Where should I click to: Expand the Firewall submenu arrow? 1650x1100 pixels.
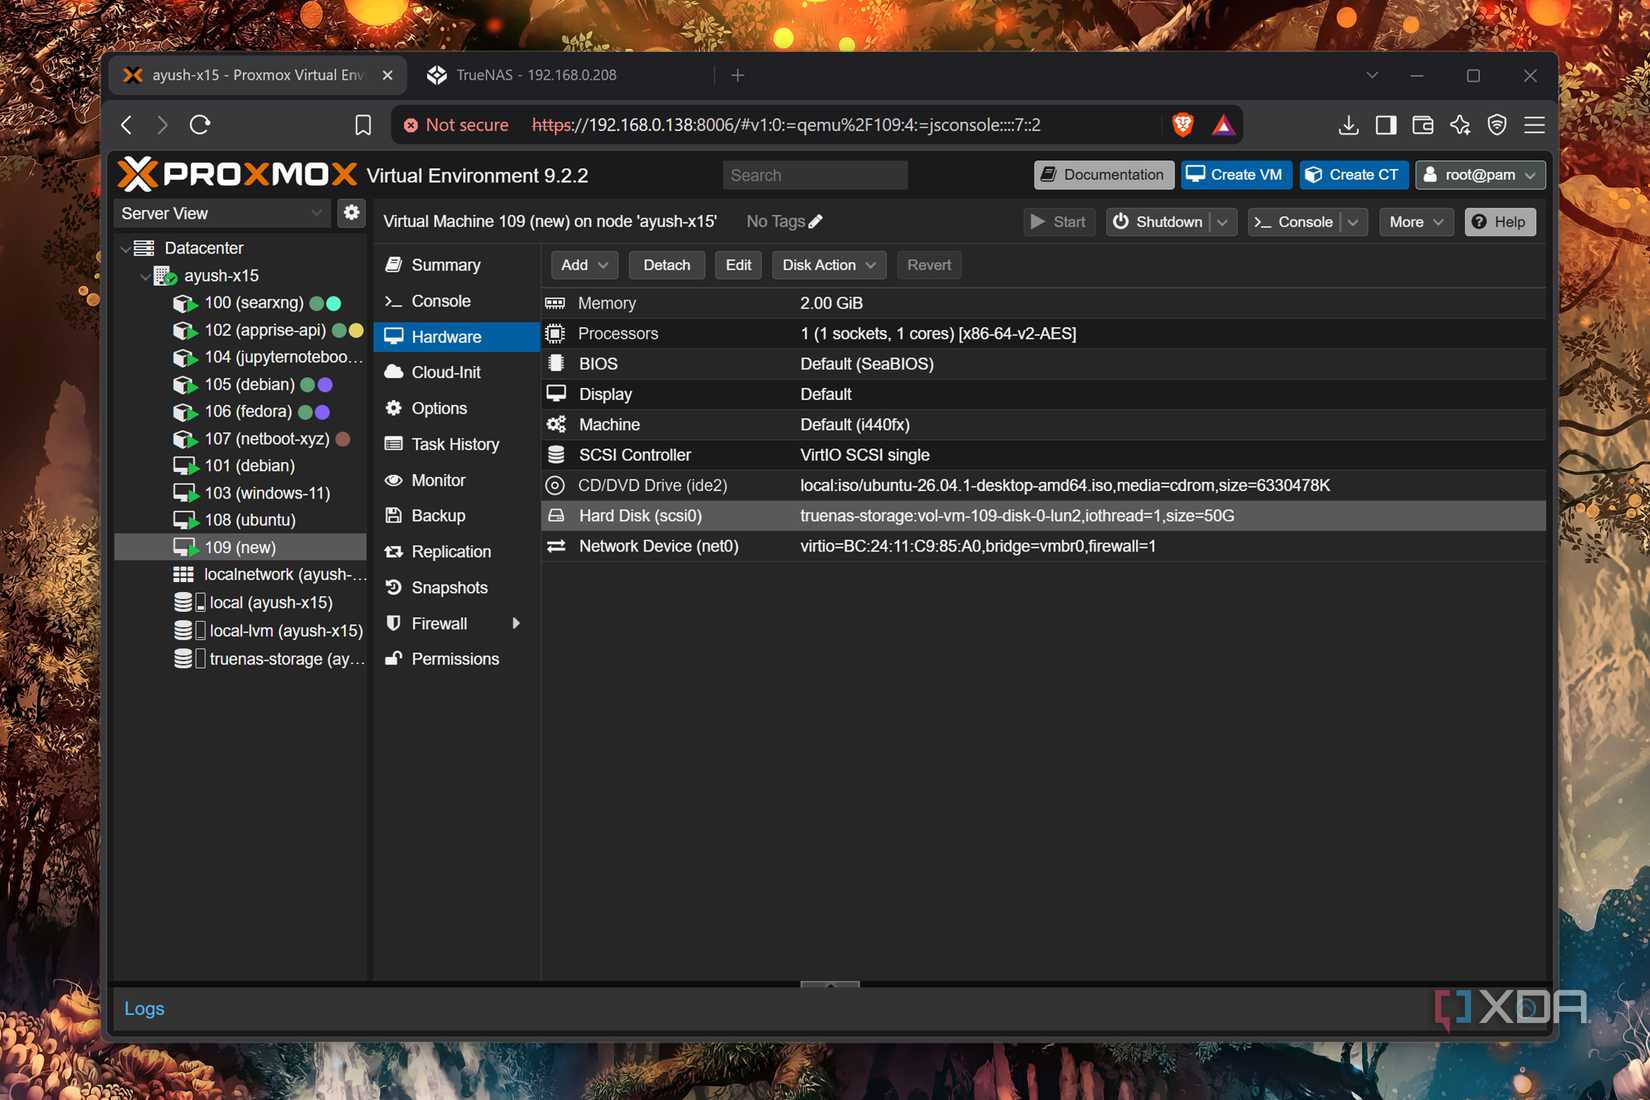coord(516,623)
